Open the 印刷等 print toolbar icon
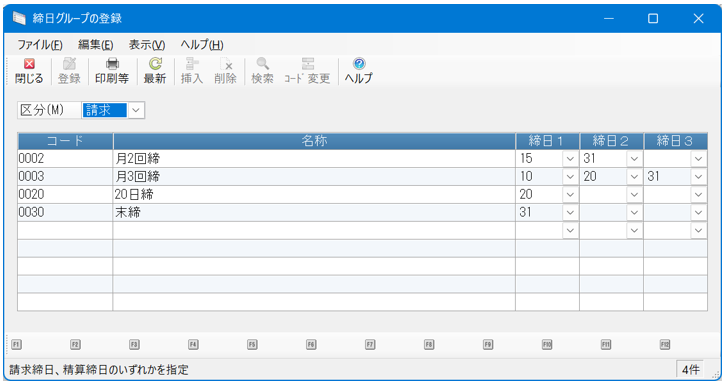724x385 pixels. pyautogui.click(x=112, y=71)
